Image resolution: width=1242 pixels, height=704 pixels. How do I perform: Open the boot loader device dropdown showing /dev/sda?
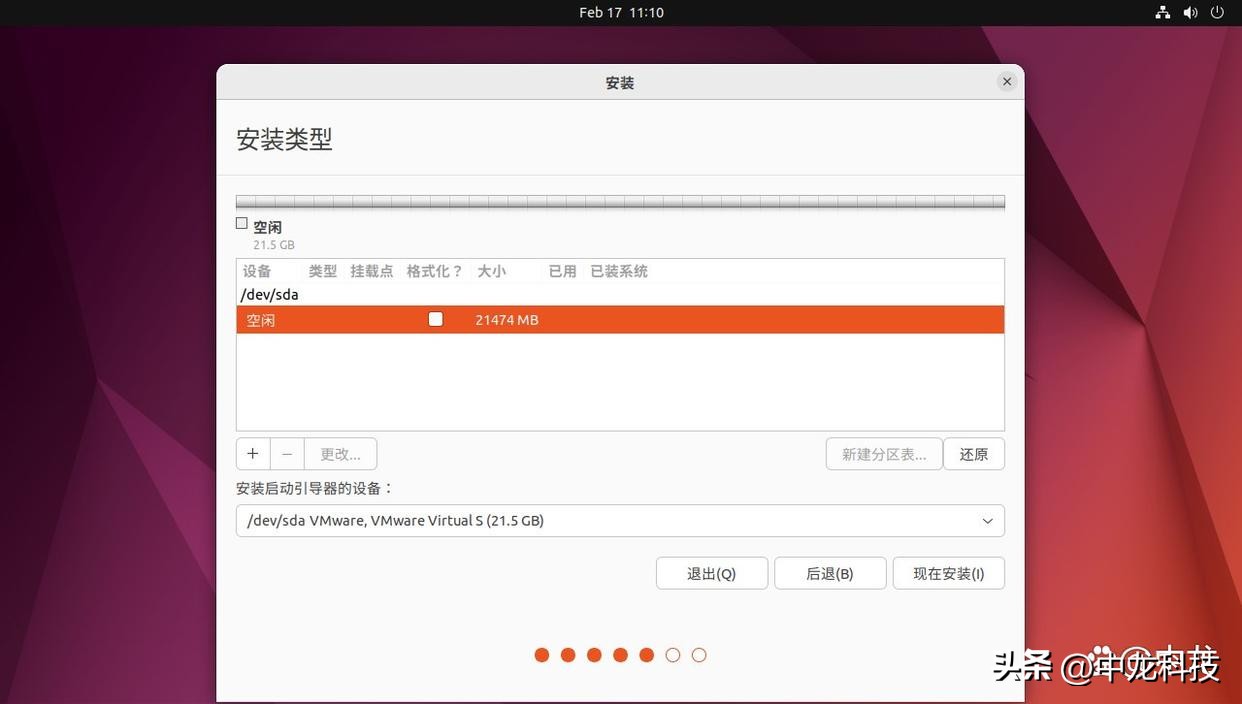tap(619, 520)
